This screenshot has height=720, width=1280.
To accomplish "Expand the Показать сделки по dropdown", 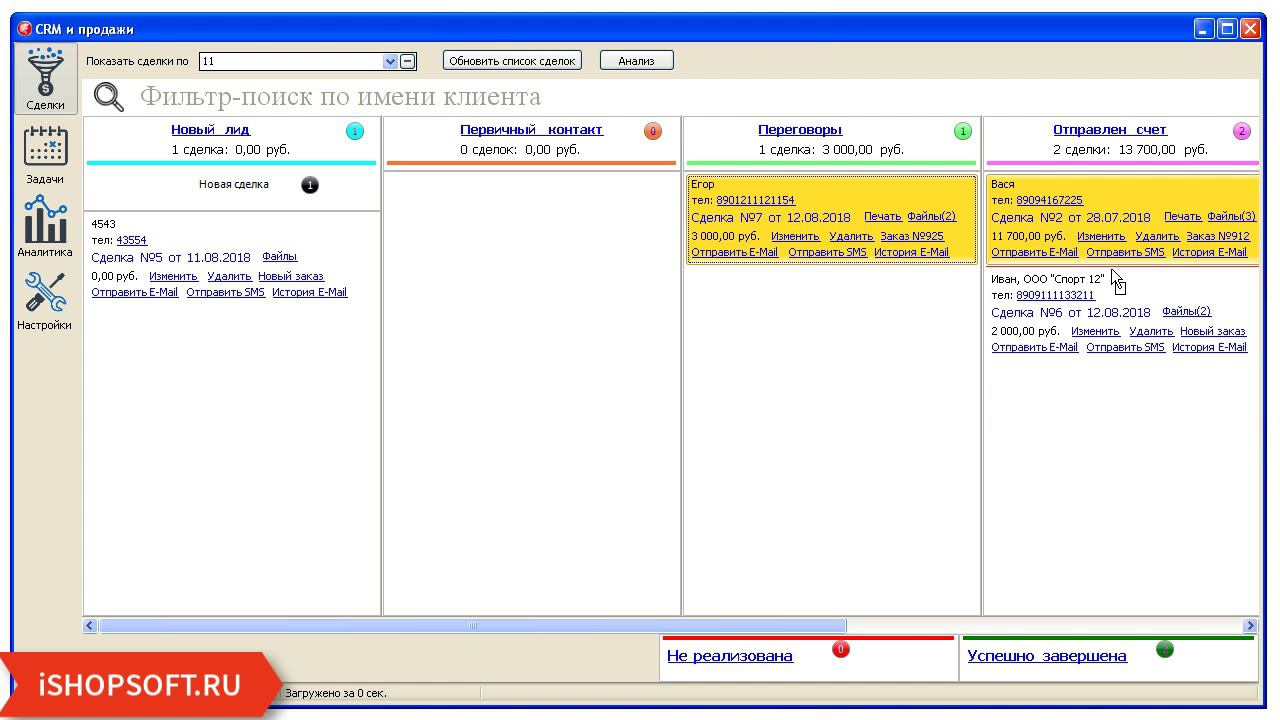I will point(390,61).
